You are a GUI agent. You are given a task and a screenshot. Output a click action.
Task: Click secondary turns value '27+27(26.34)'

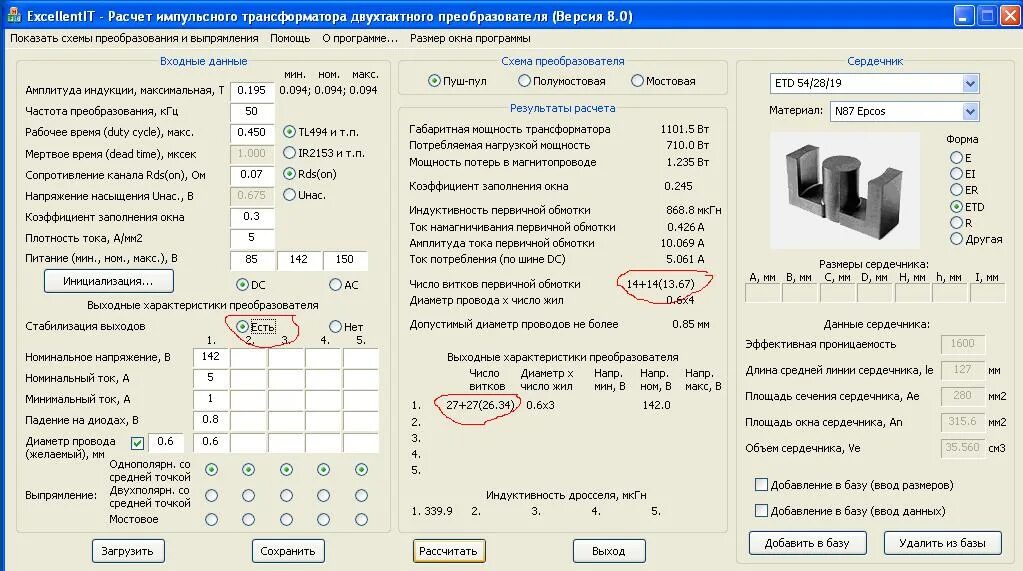point(481,405)
